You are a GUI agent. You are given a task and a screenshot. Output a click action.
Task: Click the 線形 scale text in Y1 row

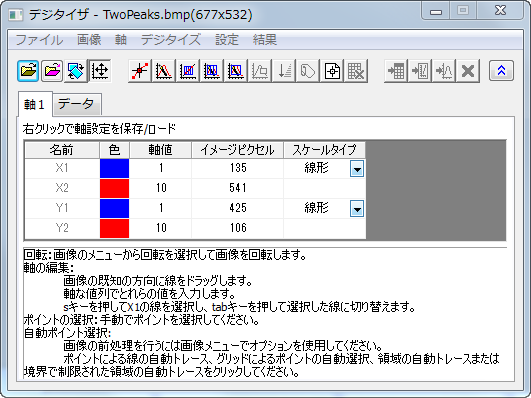(x=316, y=208)
